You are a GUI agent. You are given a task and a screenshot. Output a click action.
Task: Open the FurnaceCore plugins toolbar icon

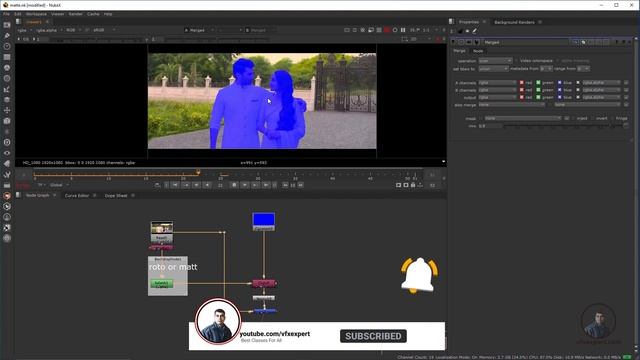click(x=7, y=196)
